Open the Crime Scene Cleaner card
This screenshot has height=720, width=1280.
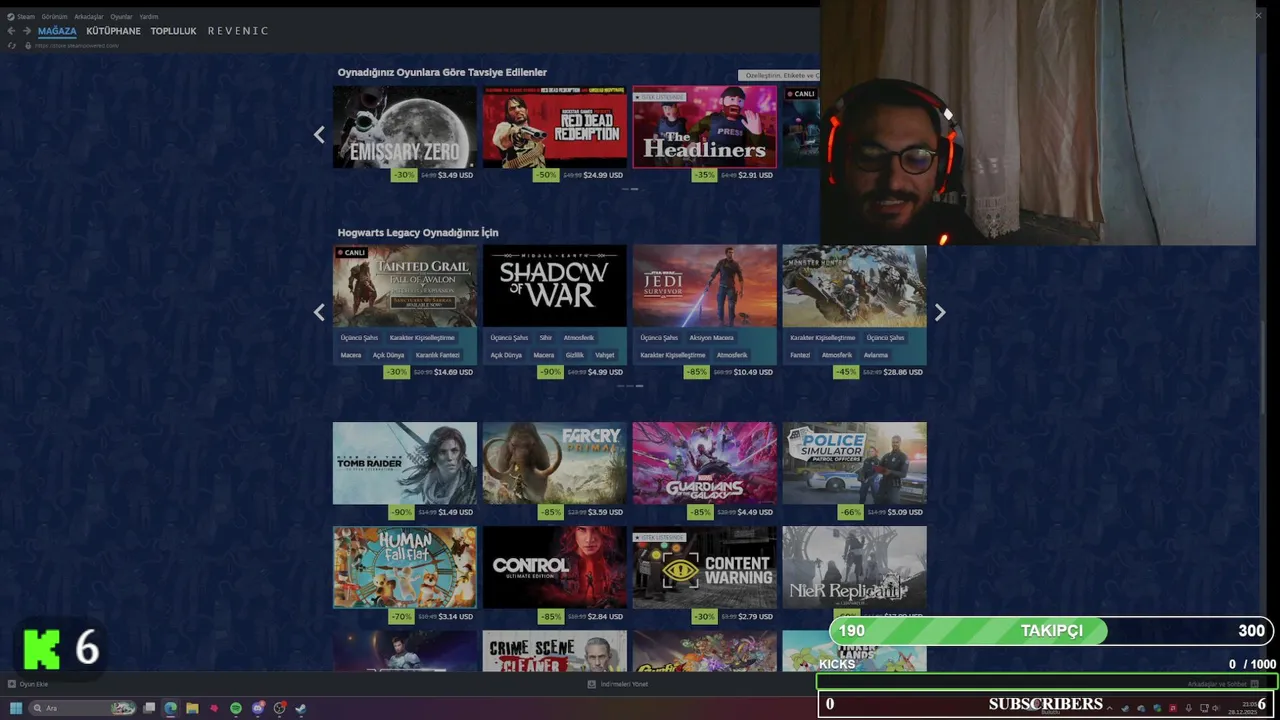(554, 651)
